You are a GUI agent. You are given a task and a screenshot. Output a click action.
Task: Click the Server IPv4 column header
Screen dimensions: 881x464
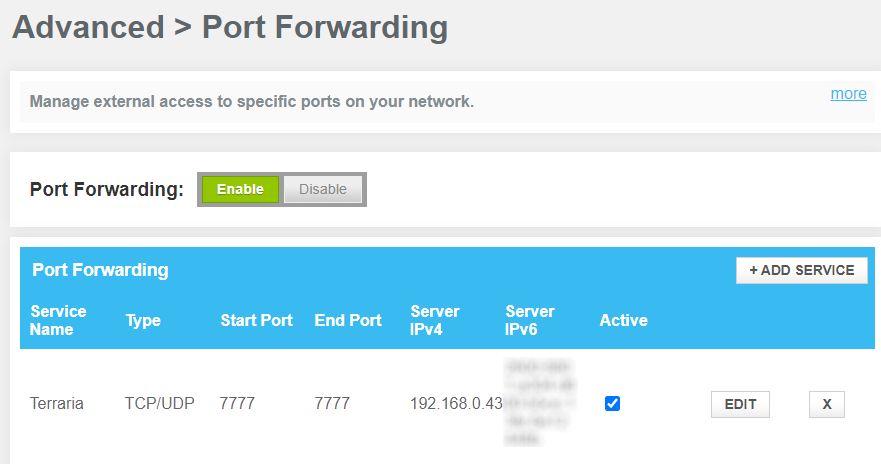click(435, 320)
